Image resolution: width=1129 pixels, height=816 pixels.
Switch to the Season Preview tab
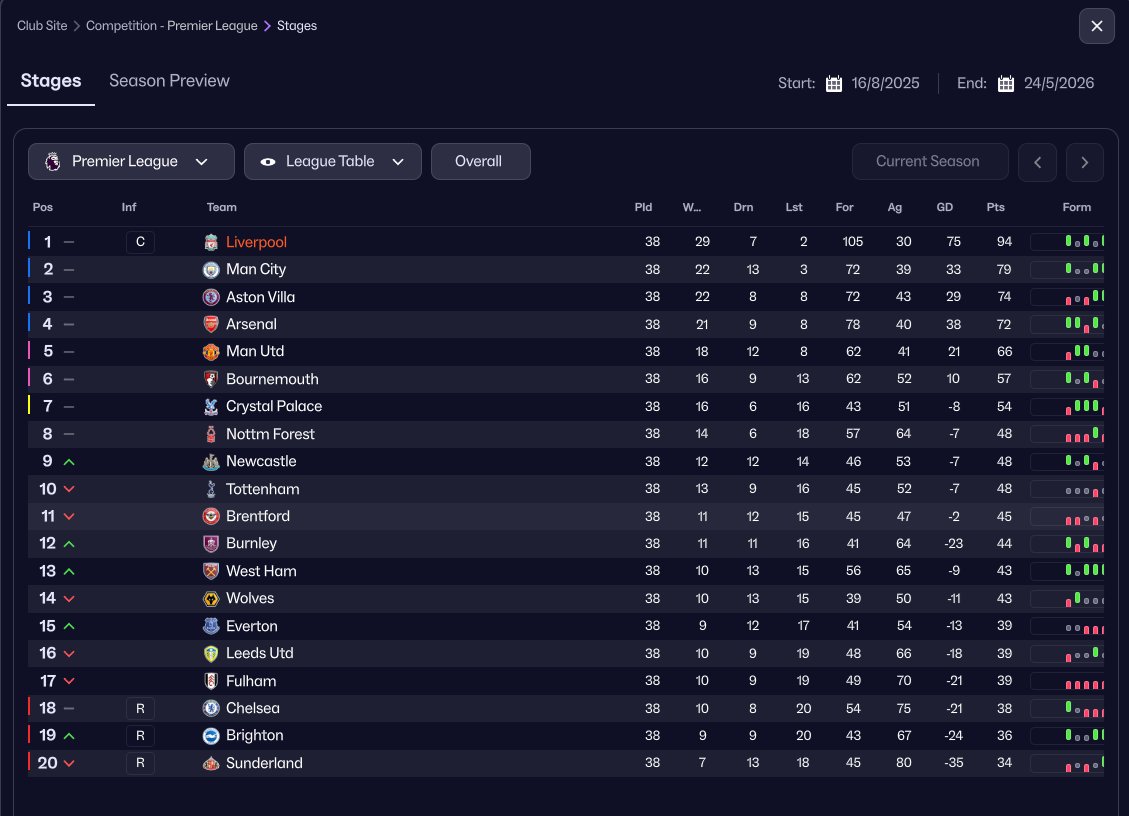169,81
